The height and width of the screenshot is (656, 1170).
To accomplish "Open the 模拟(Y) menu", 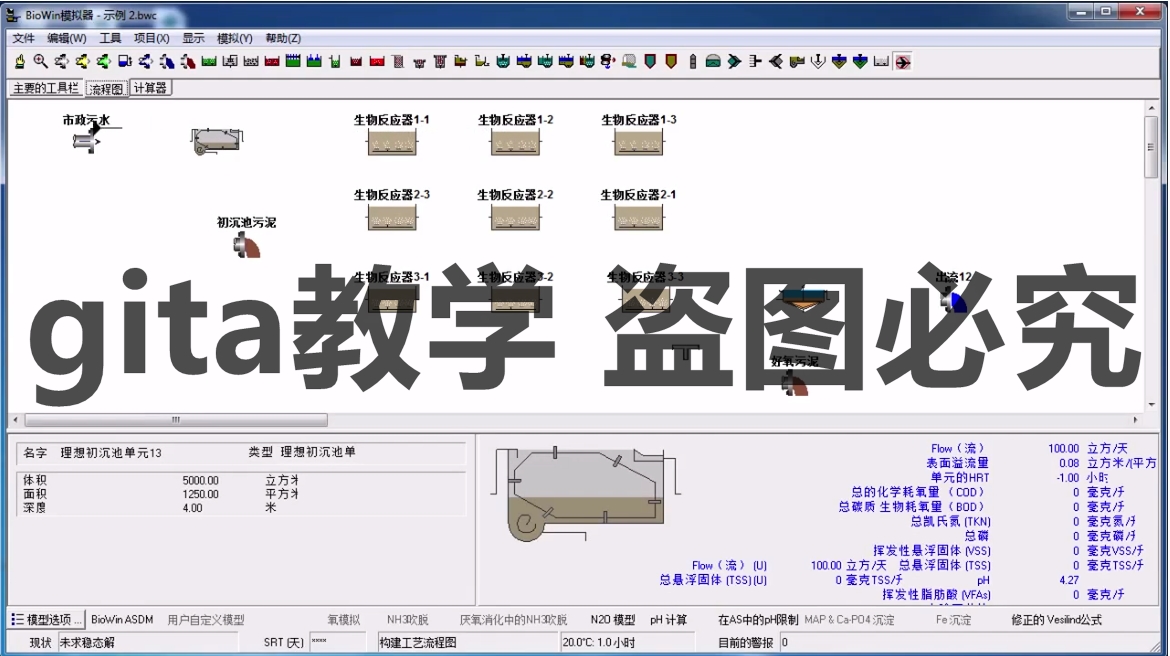I will [x=234, y=38].
